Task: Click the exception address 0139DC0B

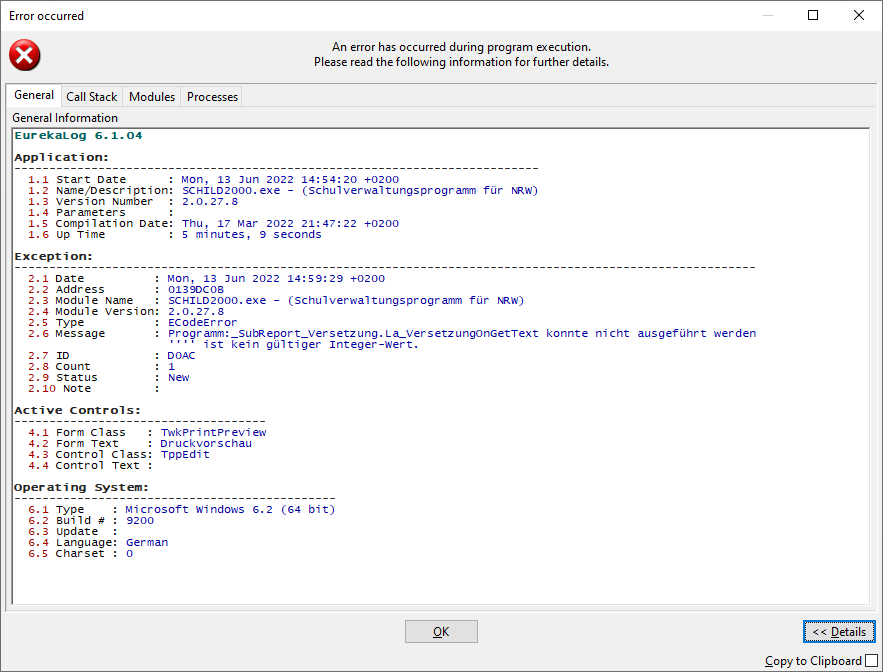Action: point(196,290)
